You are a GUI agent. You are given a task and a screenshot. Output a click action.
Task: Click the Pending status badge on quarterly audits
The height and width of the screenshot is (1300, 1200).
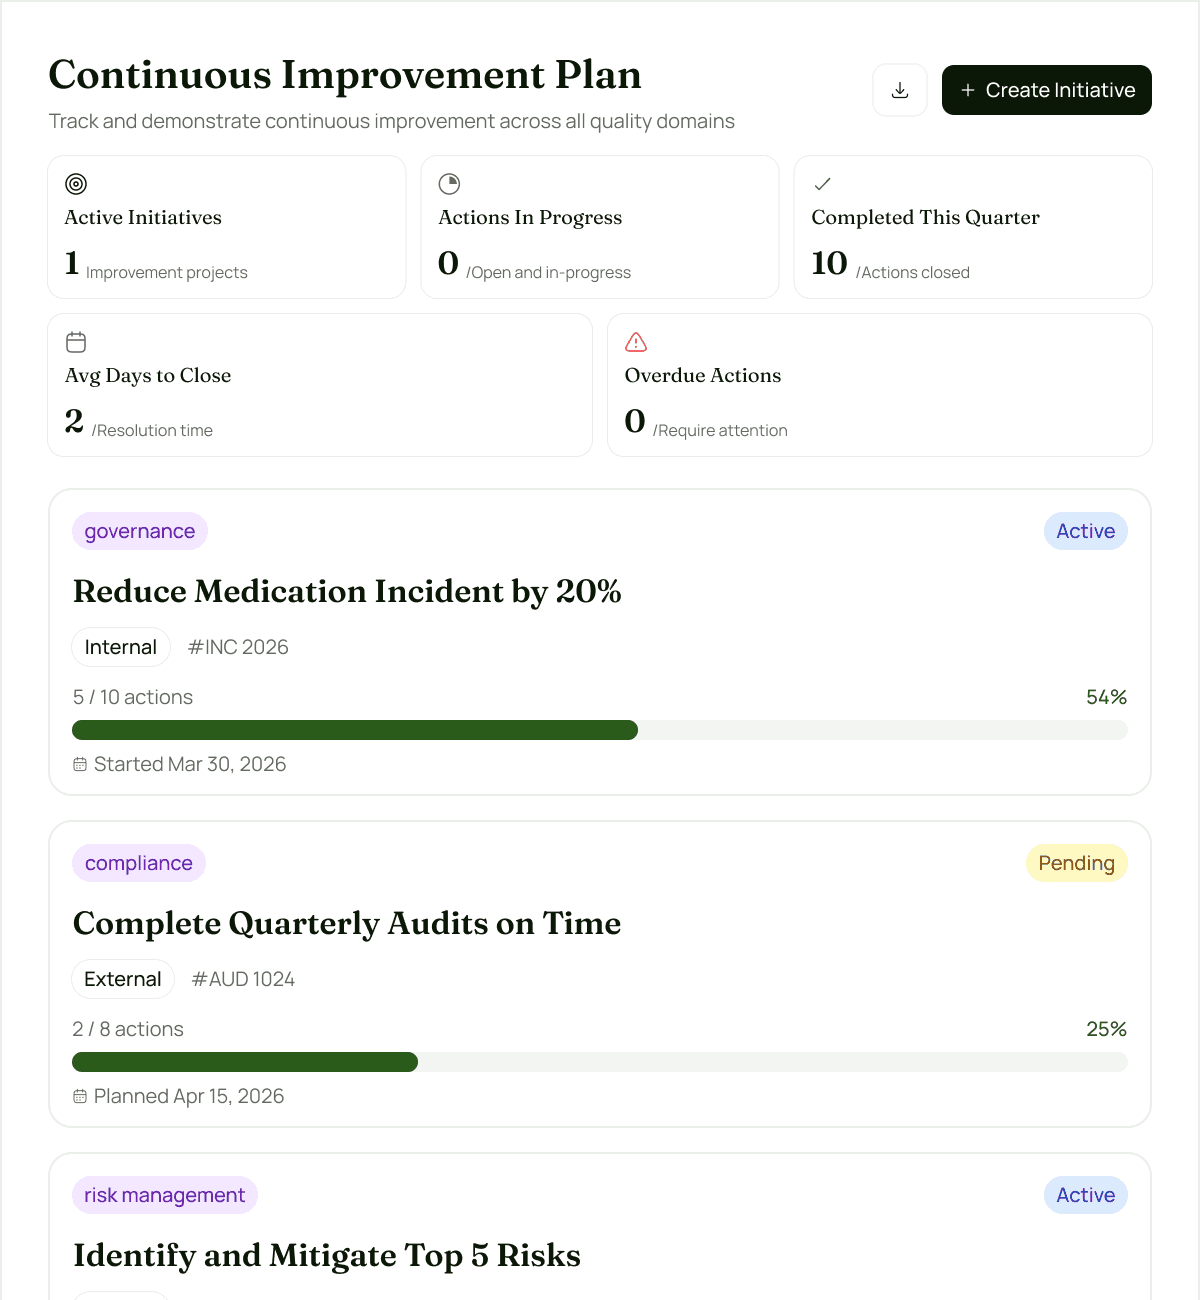1076,862
